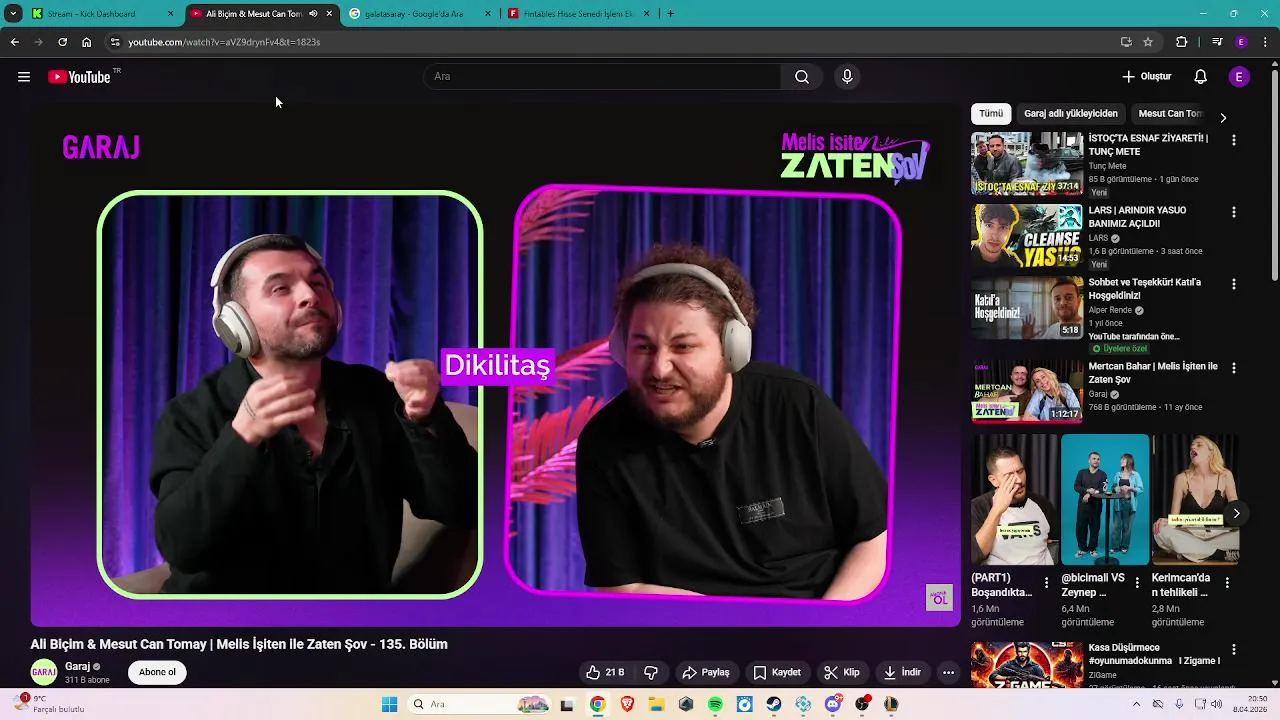Switch to the Stream - Kick Dashboard tab
Screen dimensions: 1280x720
click(102, 14)
